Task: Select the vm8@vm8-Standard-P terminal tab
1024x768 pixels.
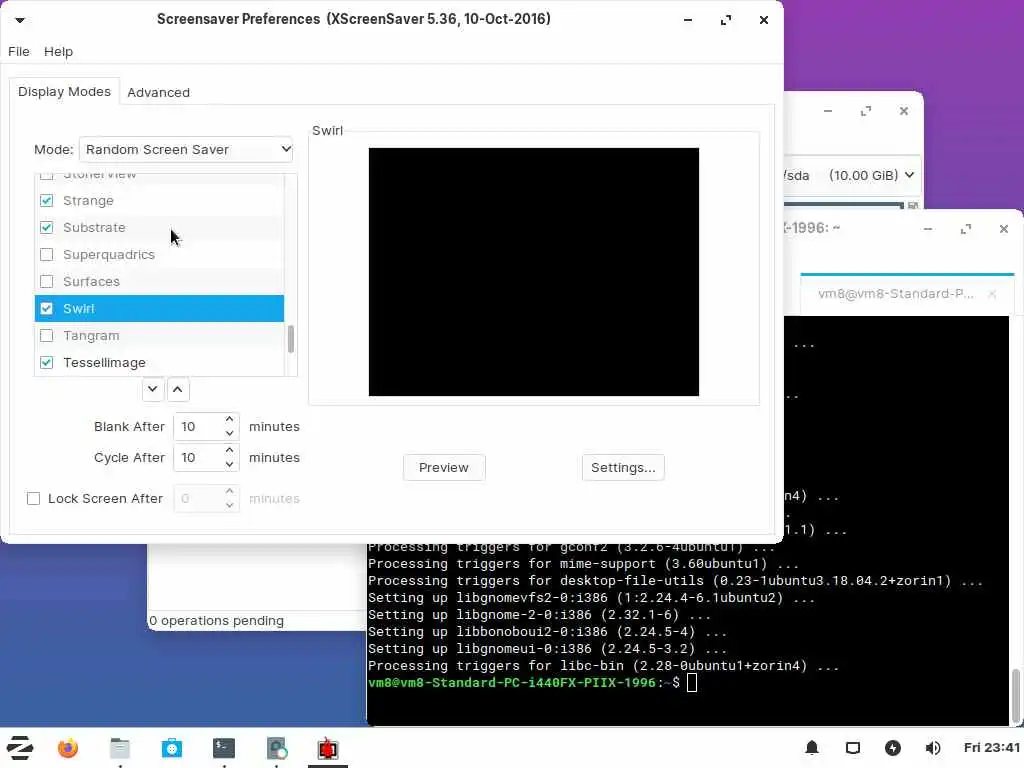Action: coord(907,294)
